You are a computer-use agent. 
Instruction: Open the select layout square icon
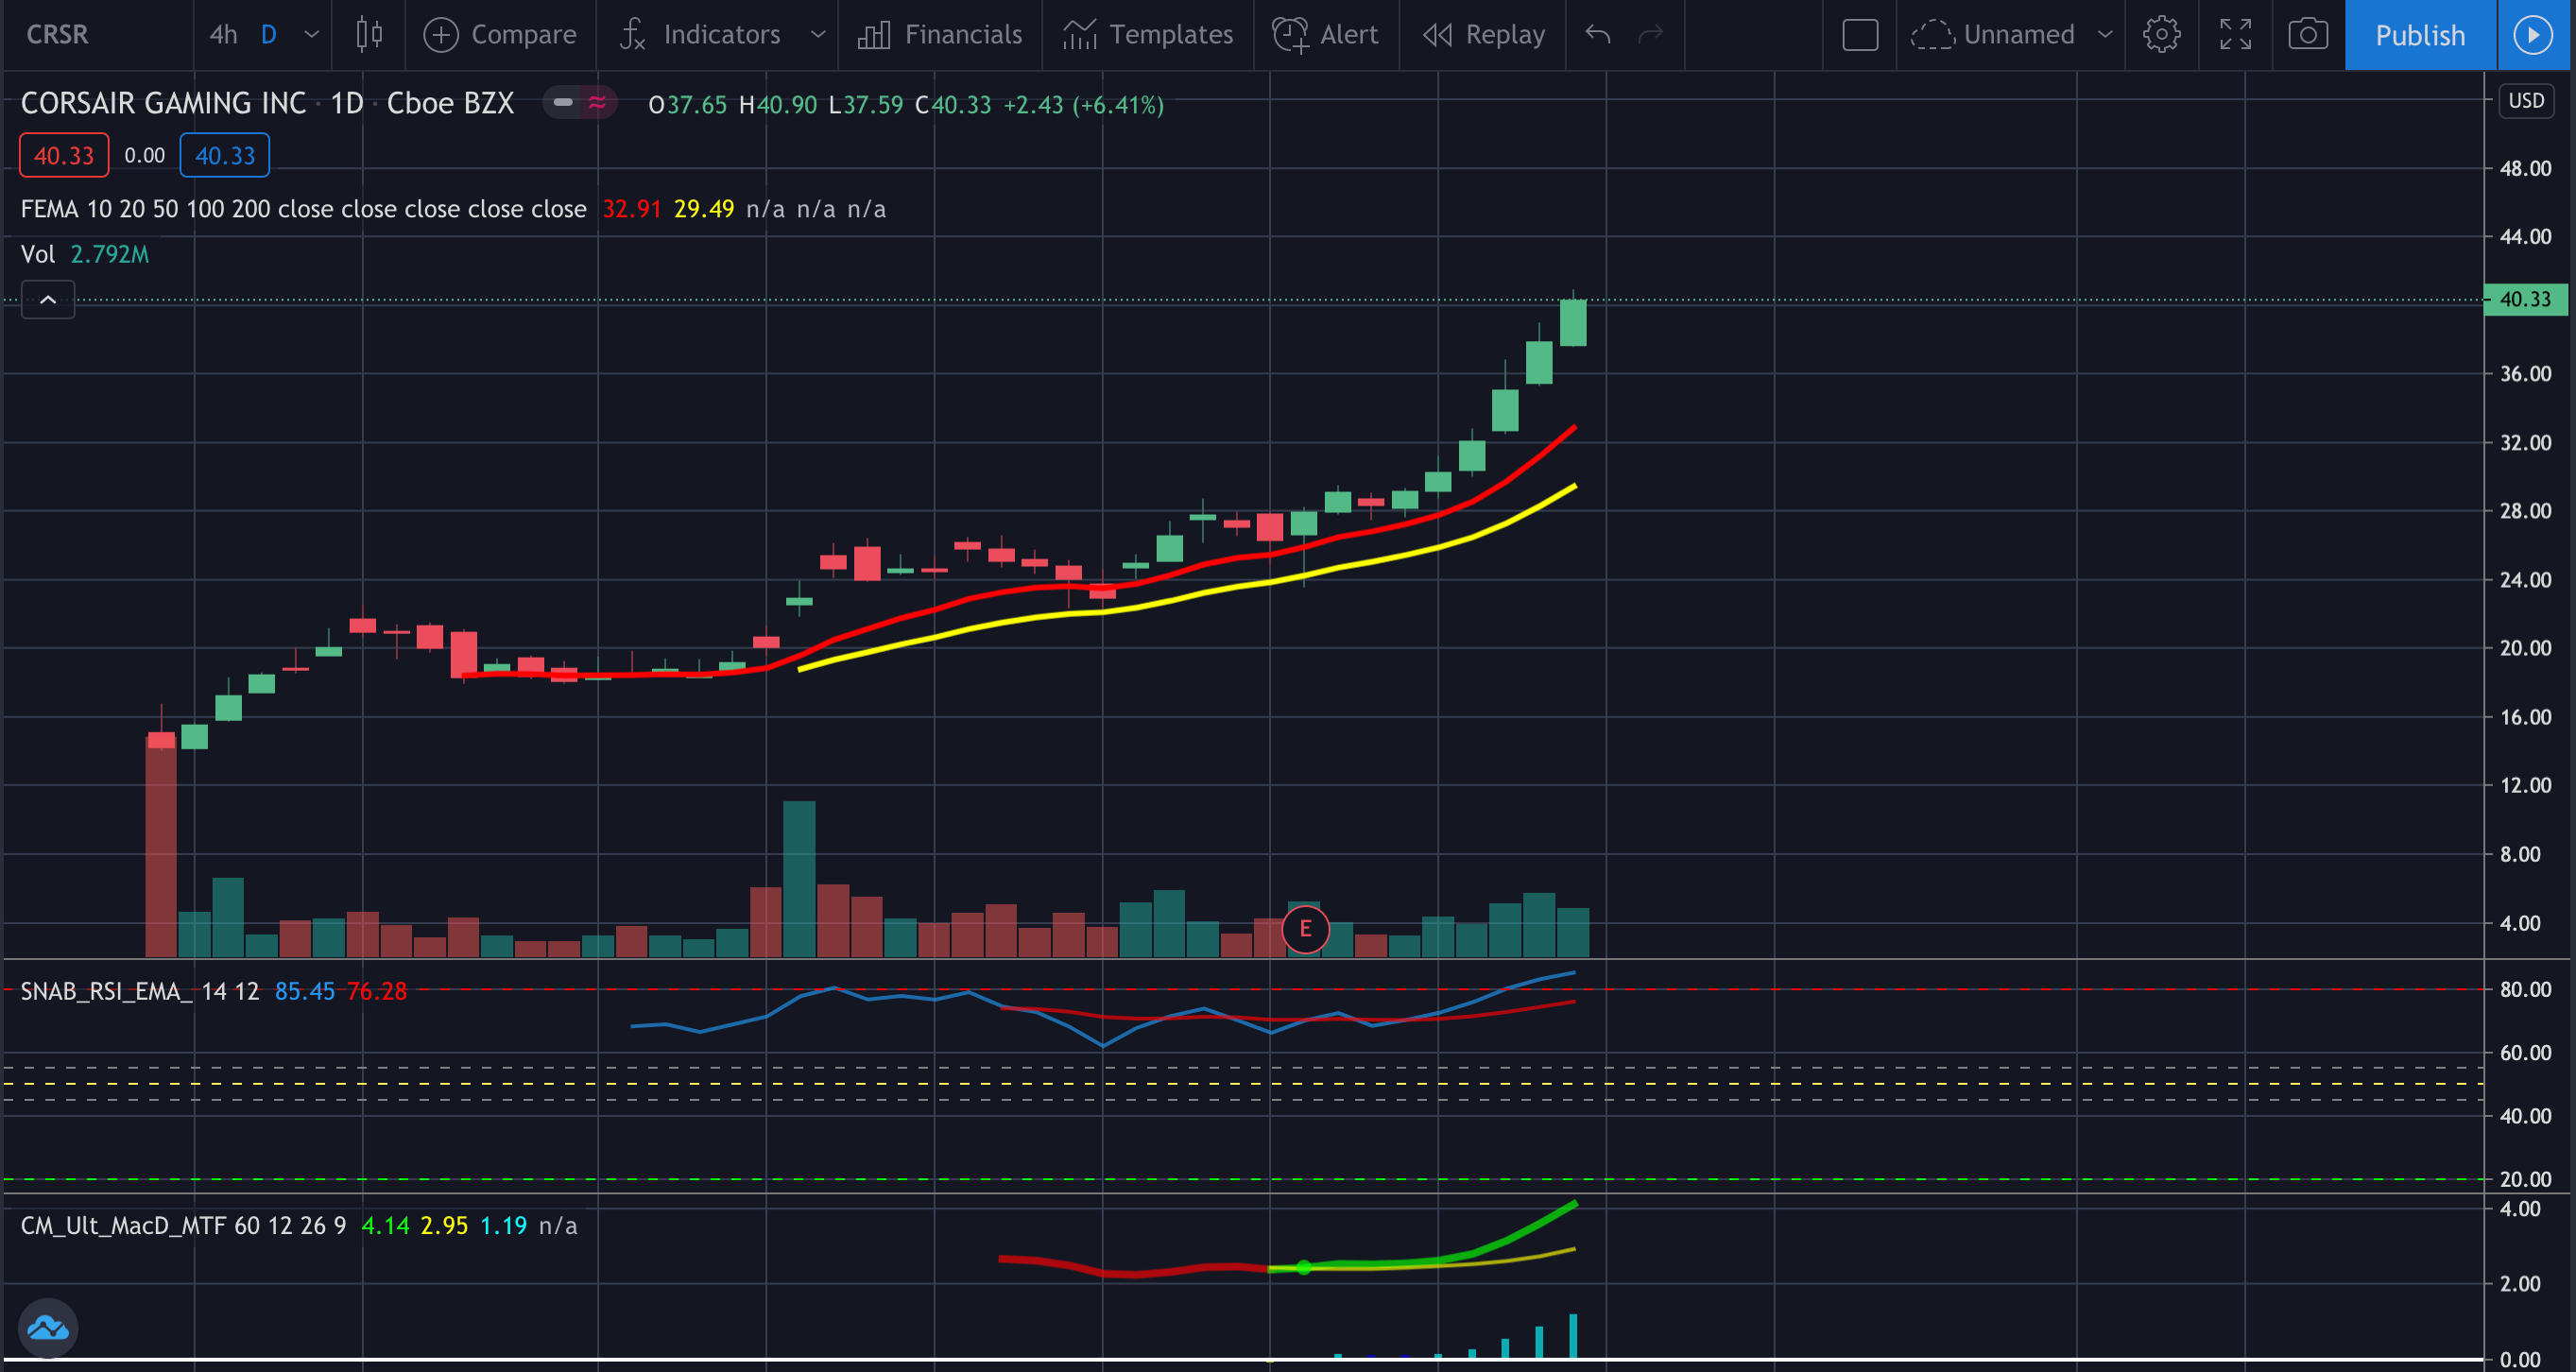click(x=1860, y=35)
